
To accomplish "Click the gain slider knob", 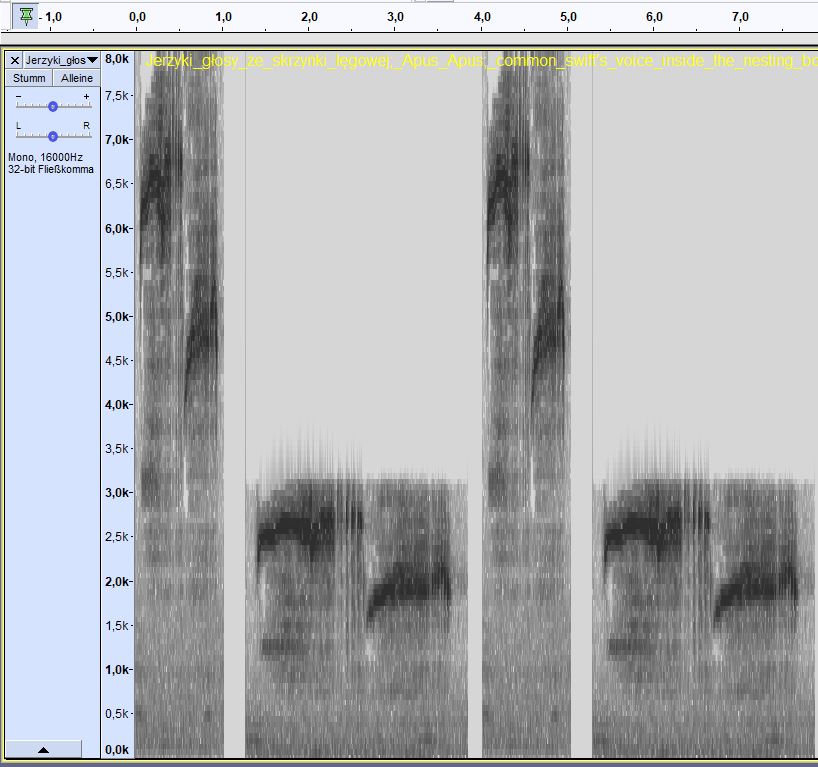I will tap(53, 106).
